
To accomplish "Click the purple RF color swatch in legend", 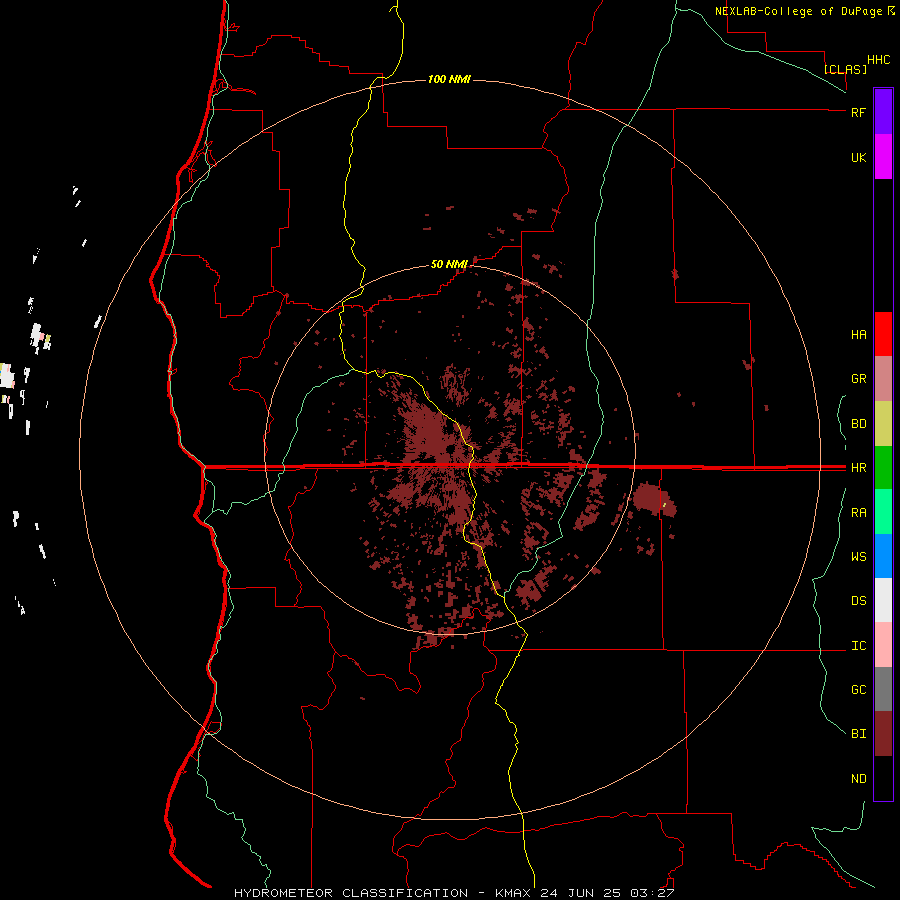I will (x=883, y=112).
